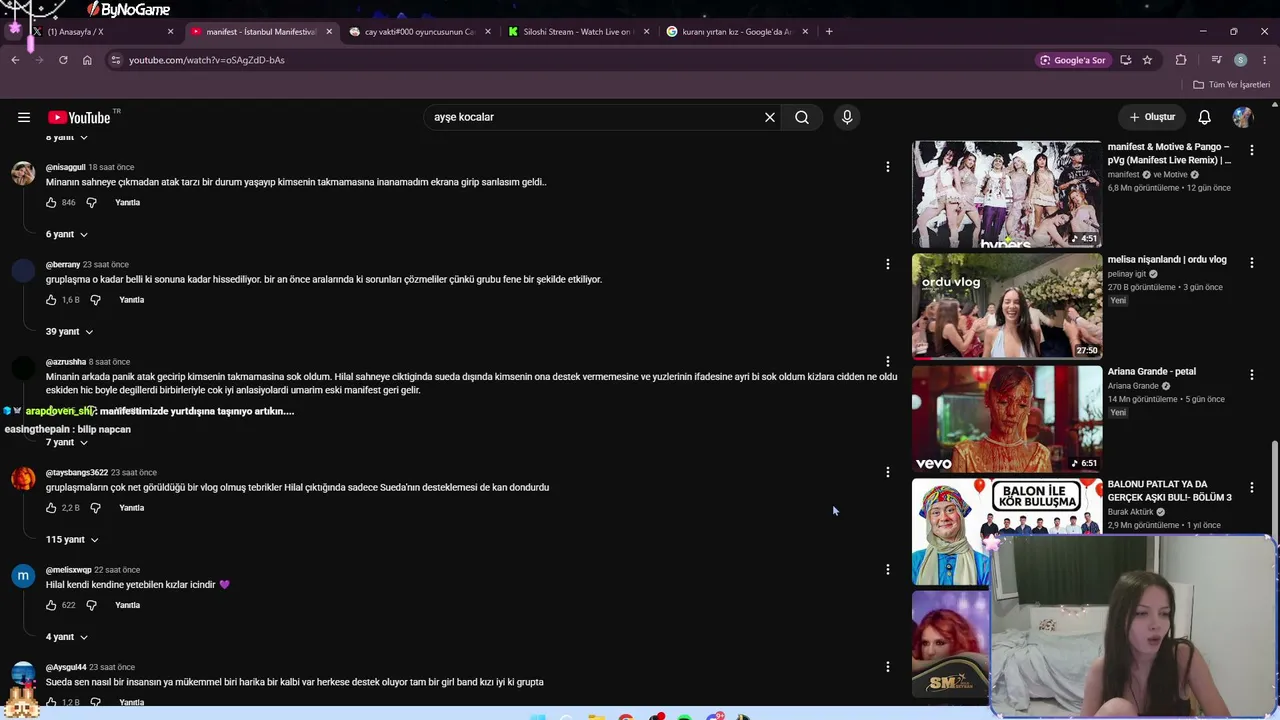Expand the 7 yanıt replies
This screenshot has width=1280, height=720.
67,442
